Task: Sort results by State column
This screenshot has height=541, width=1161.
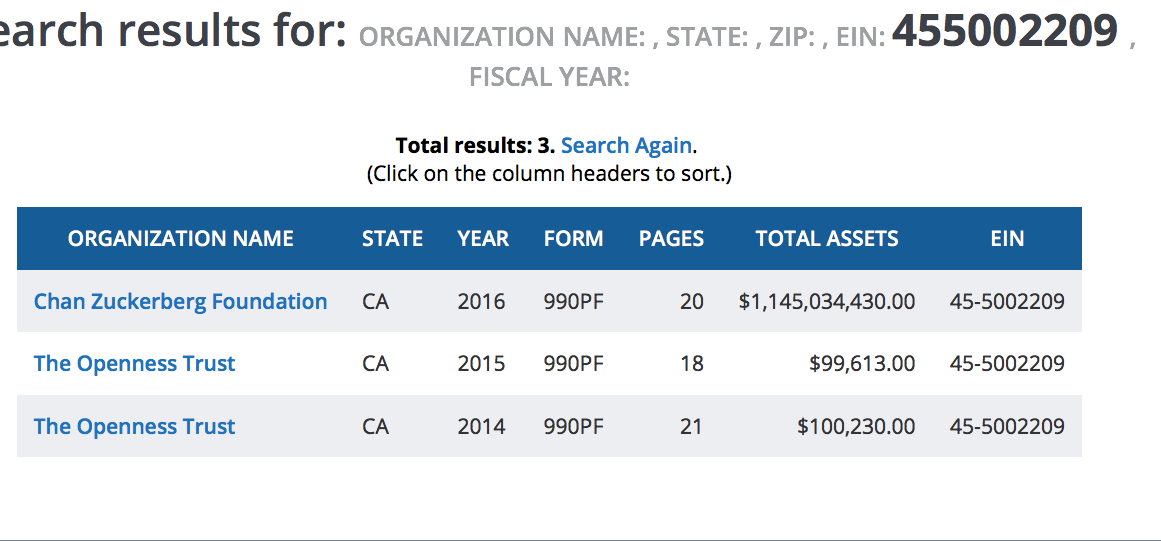Action: point(392,238)
